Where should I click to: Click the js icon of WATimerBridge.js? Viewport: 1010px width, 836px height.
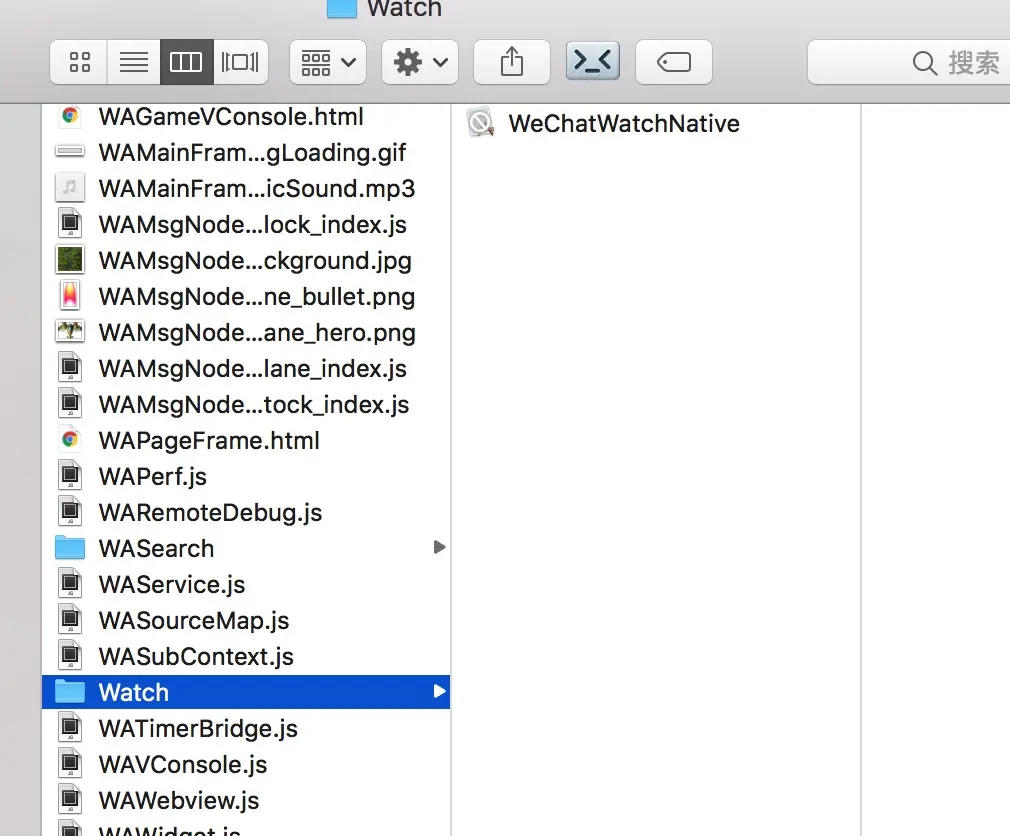70,728
